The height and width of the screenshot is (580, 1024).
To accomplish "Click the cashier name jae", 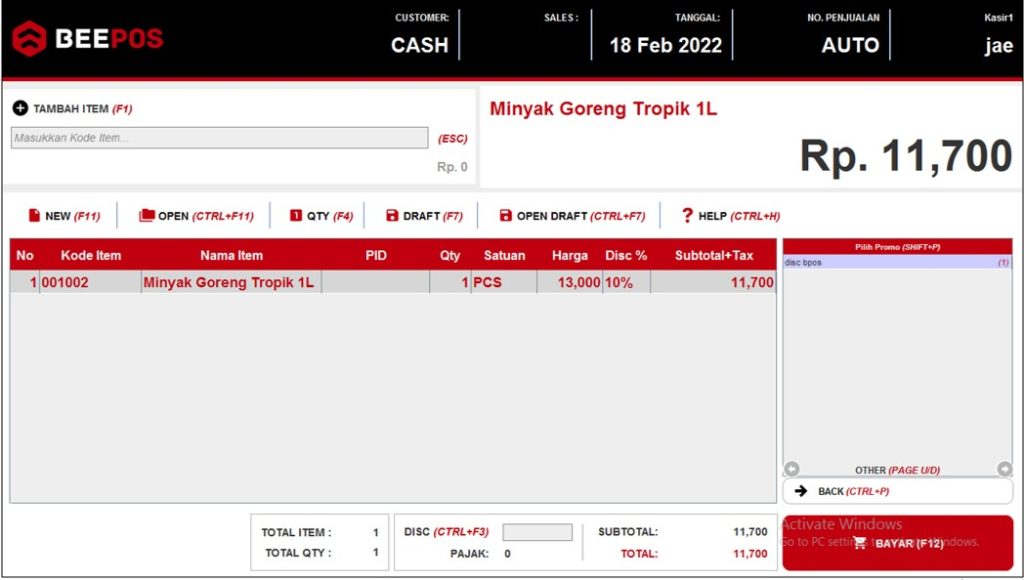I will coord(999,46).
